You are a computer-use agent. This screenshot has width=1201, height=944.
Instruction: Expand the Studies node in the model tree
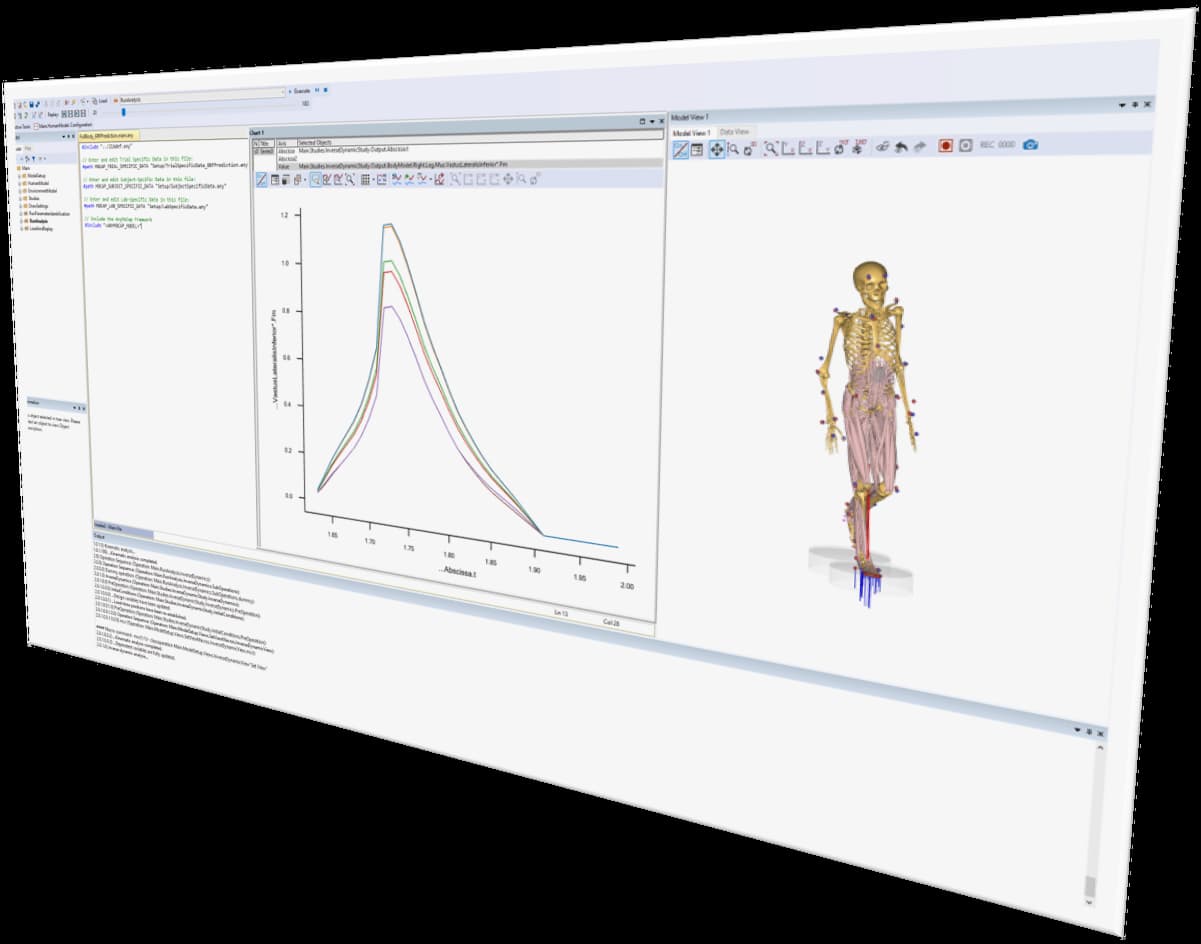(20, 198)
